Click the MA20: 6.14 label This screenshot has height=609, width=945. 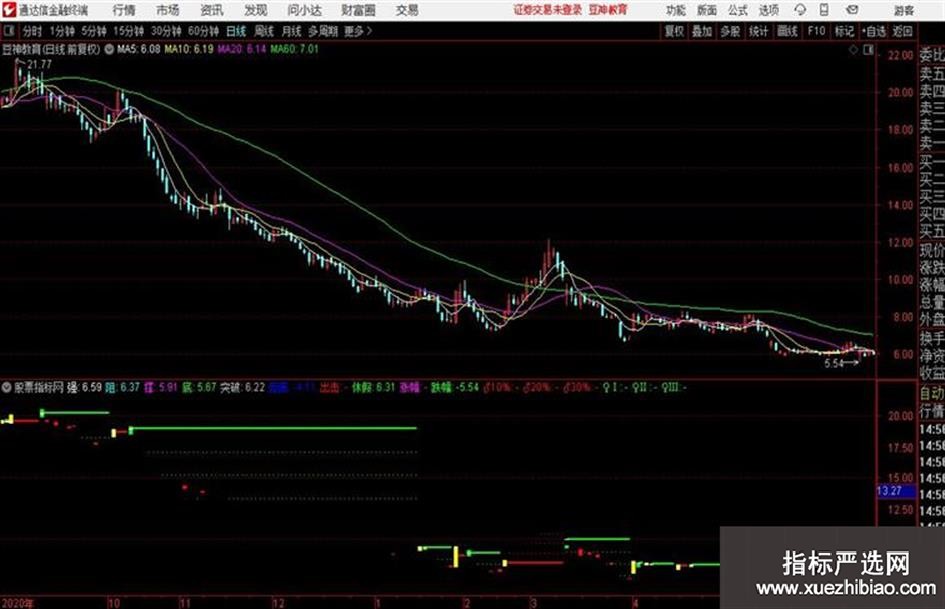(241, 49)
